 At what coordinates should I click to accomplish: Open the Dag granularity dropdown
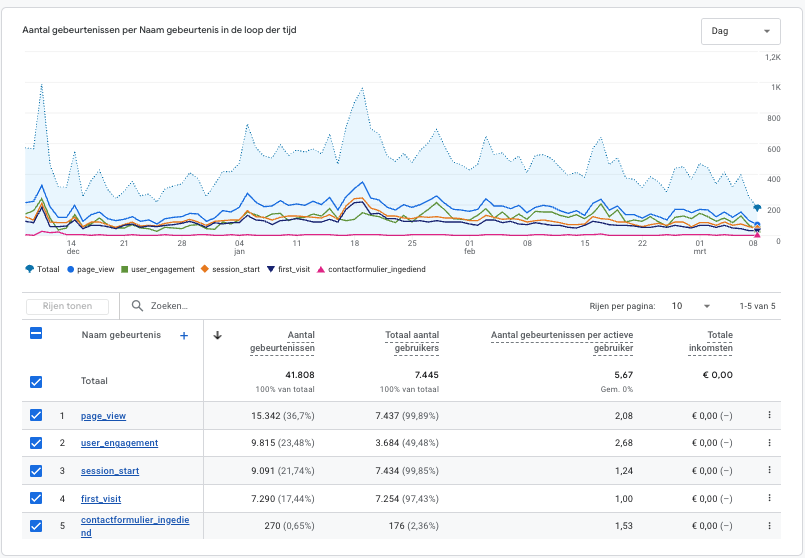tap(740, 31)
